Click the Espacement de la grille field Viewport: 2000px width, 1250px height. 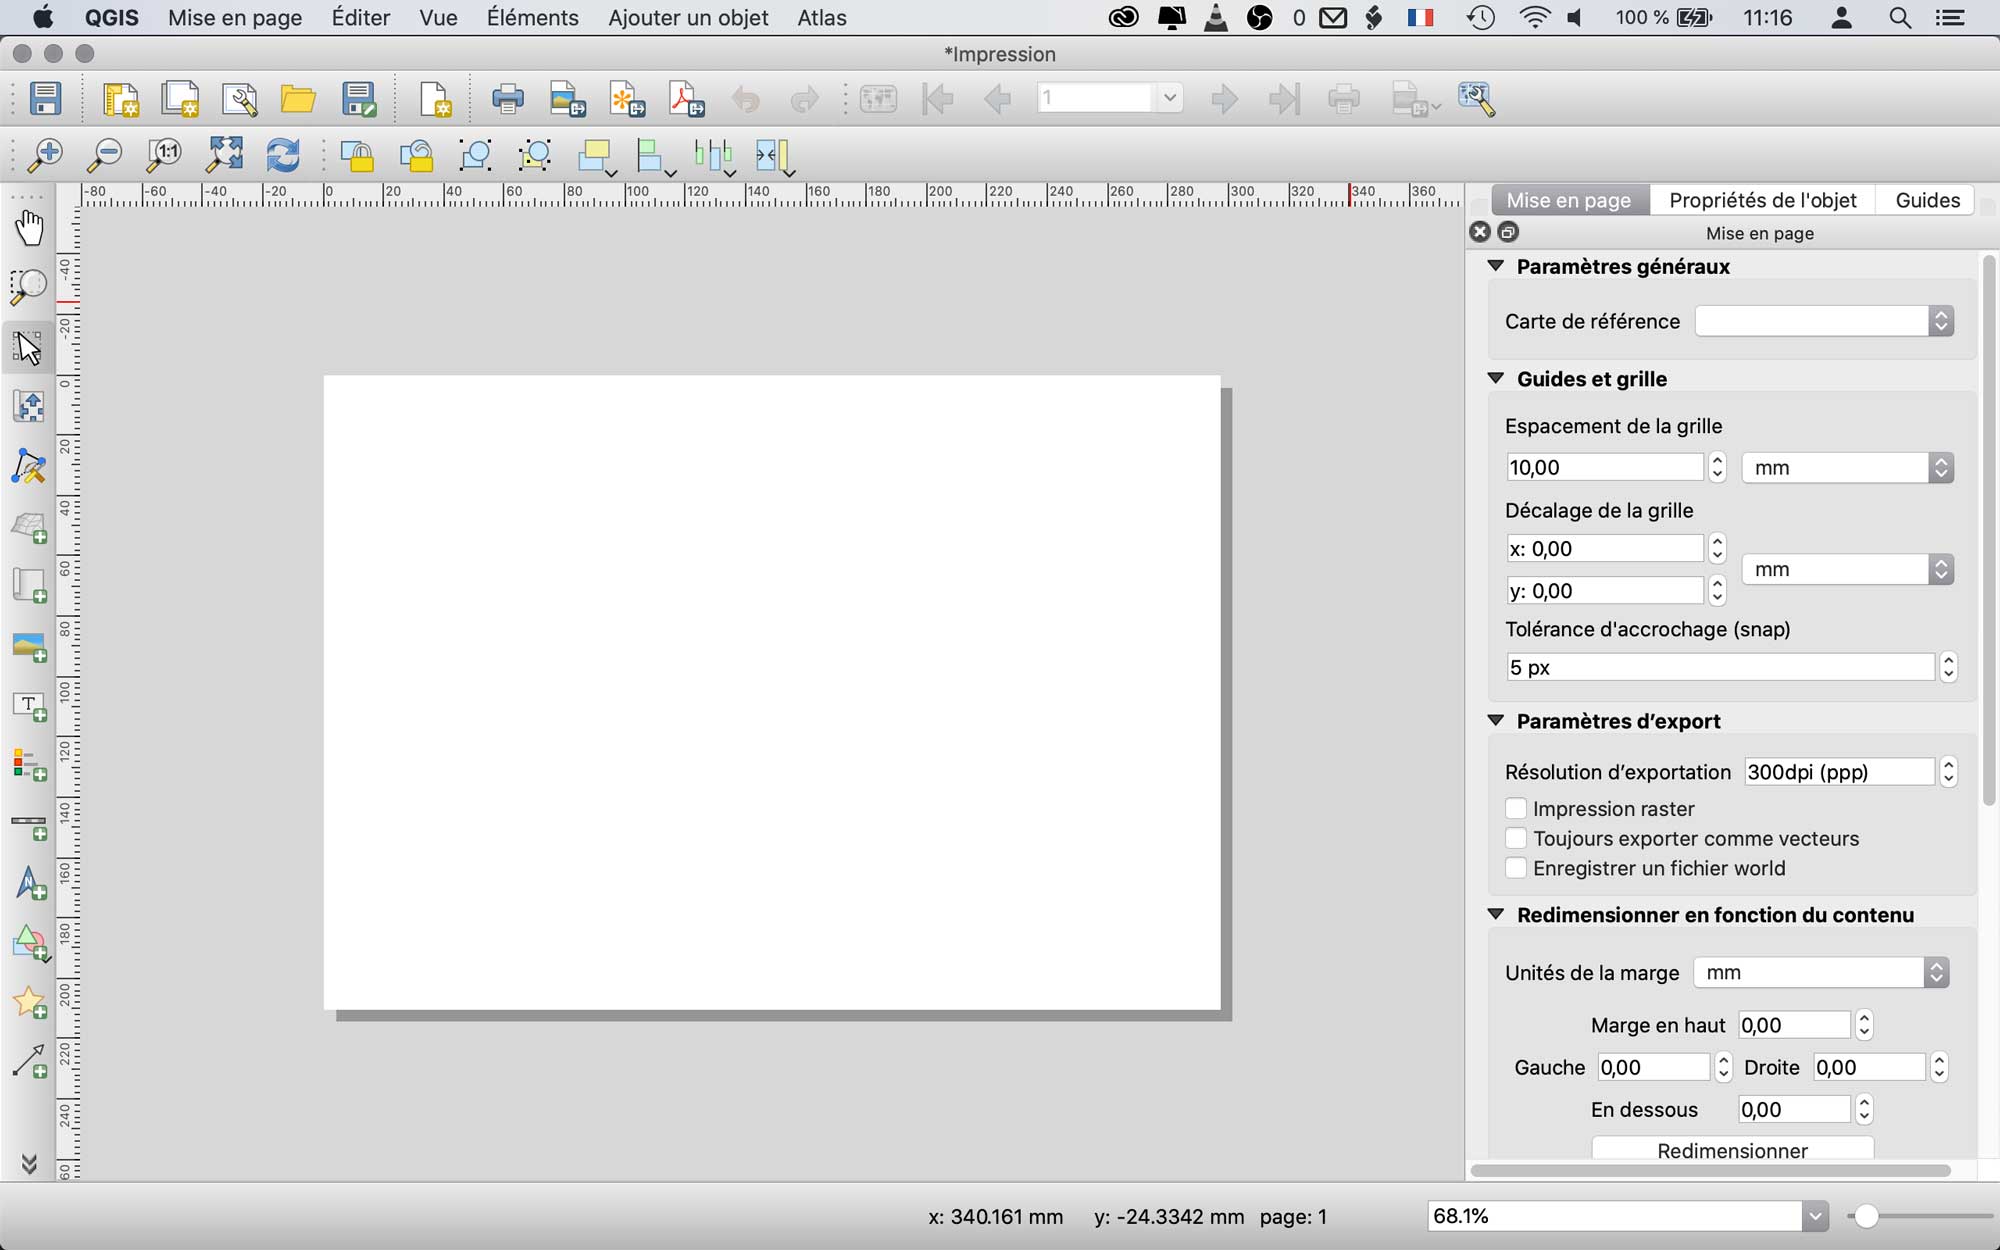click(x=1604, y=467)
